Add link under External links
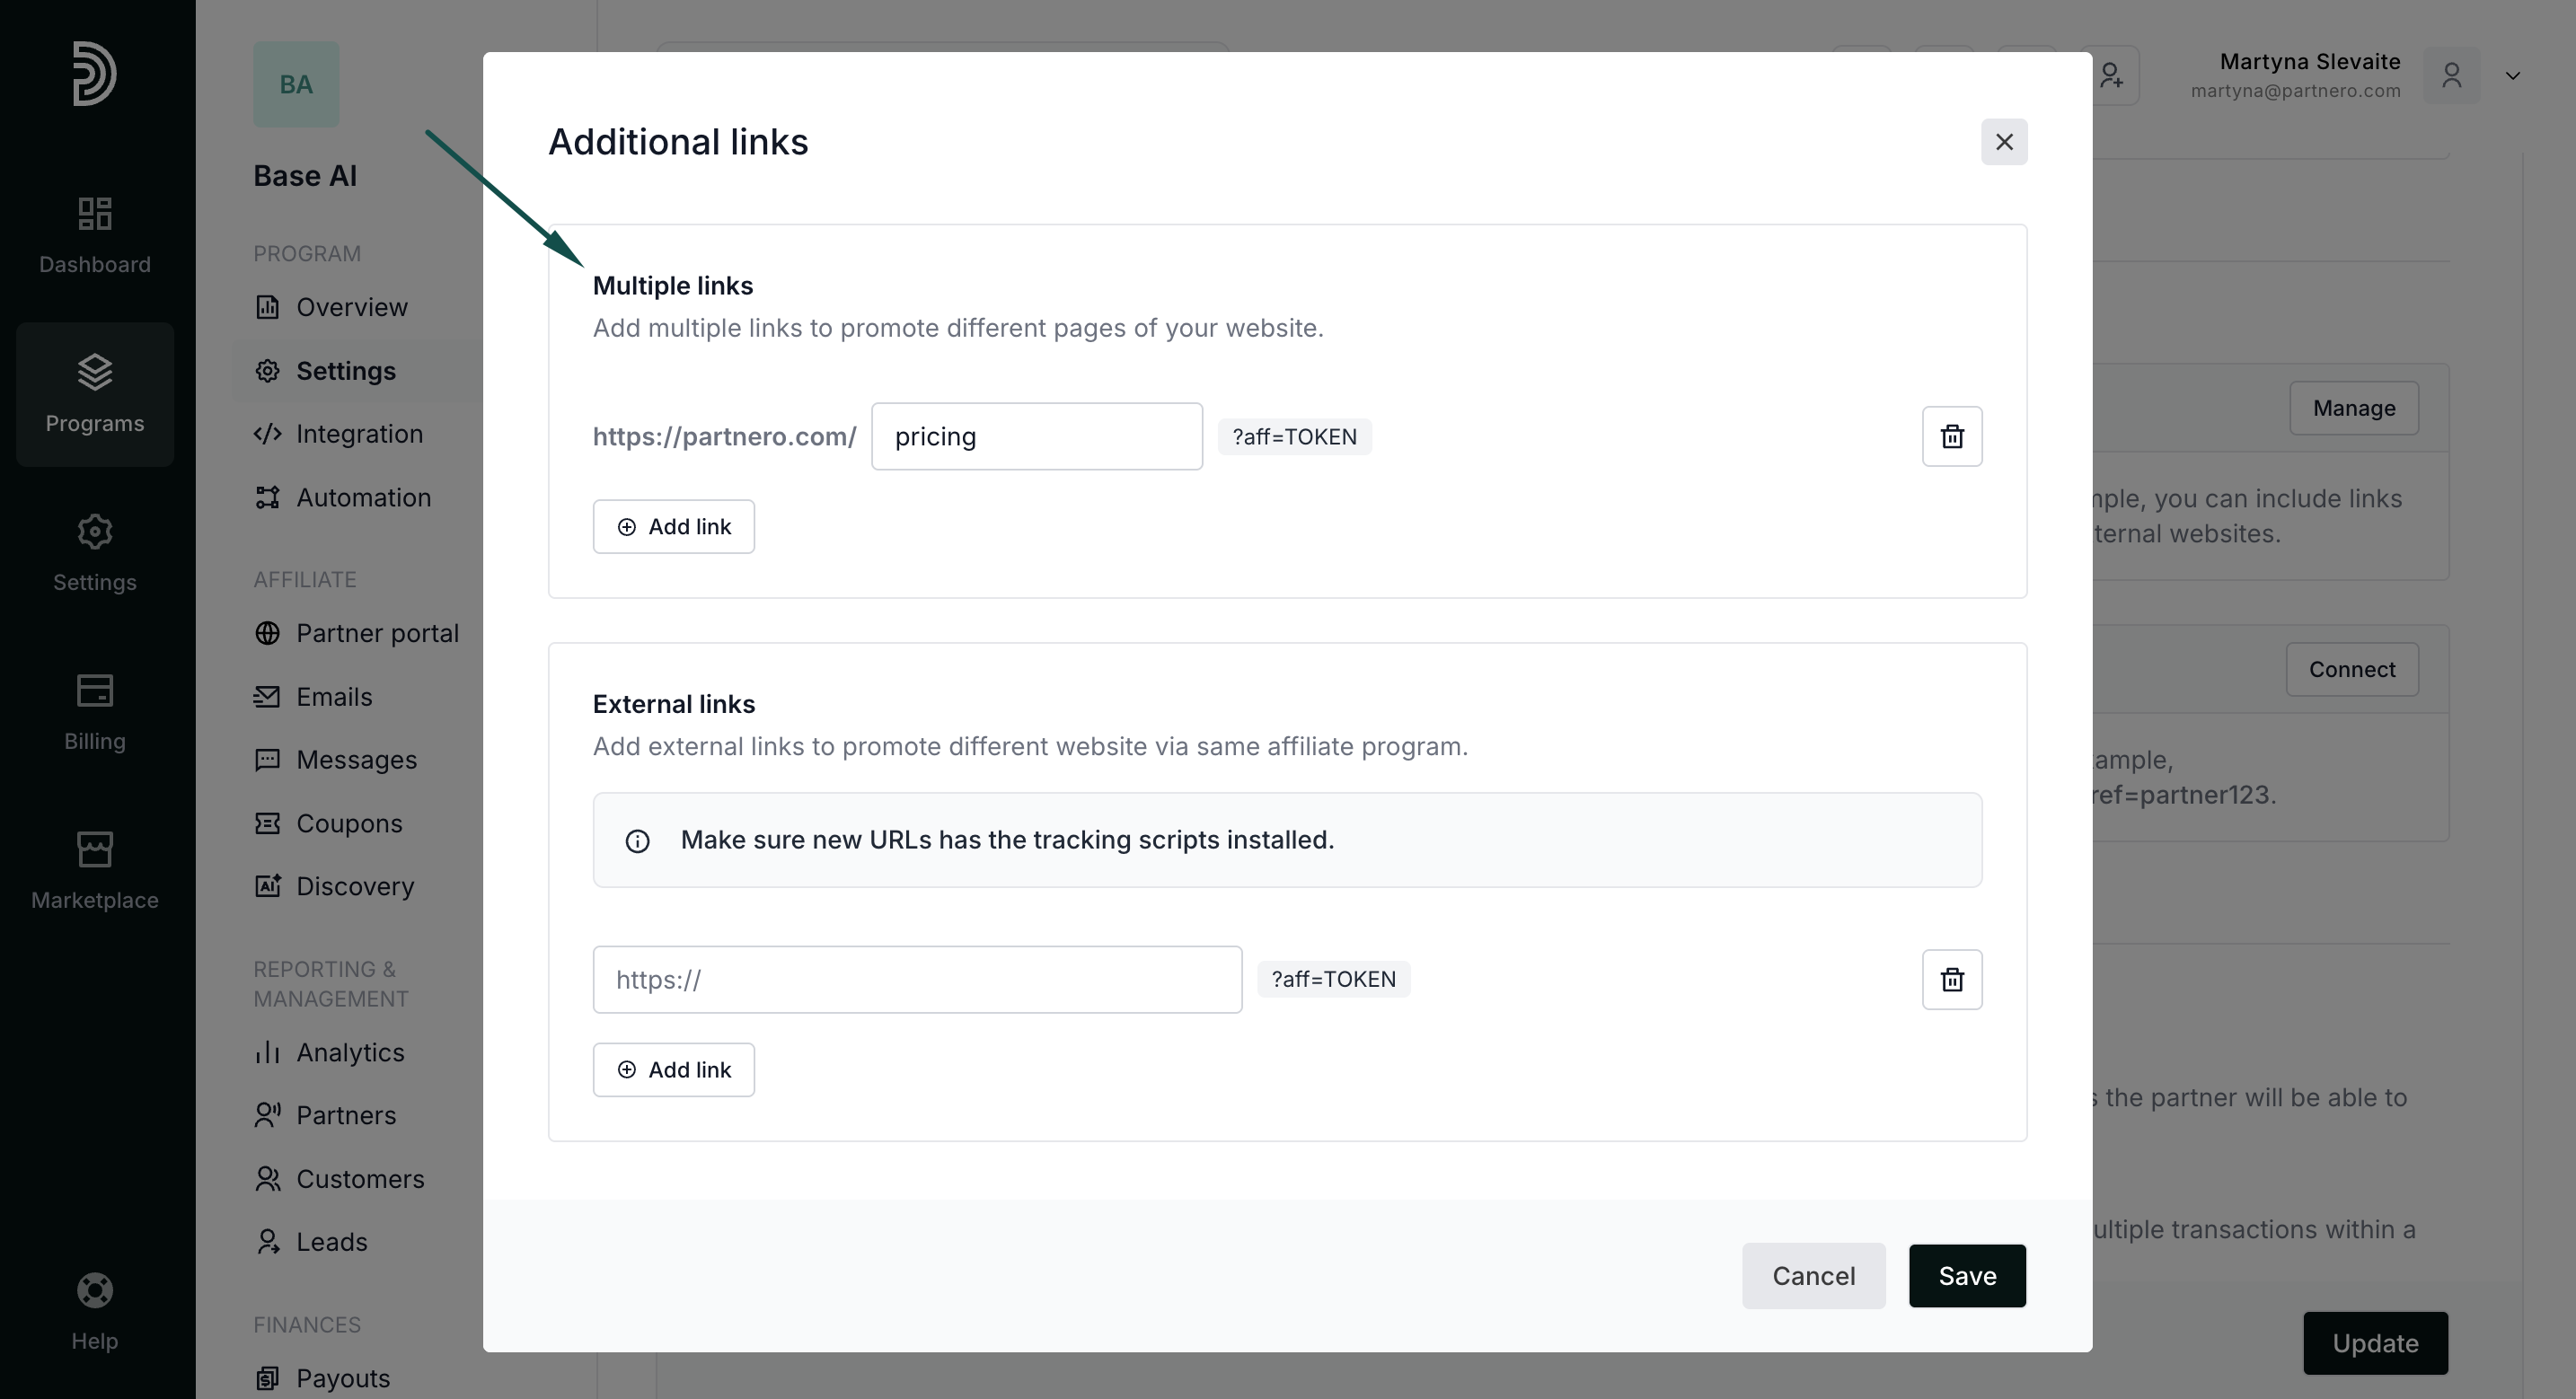The width and height of the screenshot is (2576, 1399). pyautogui.click(x=673, y=1069)
